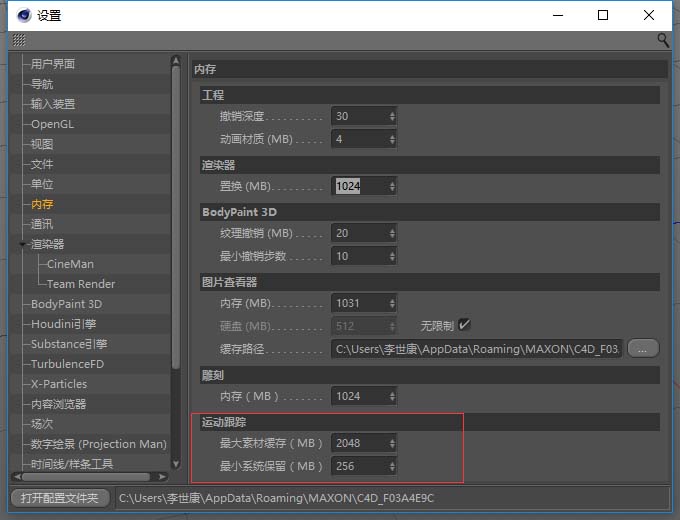
Task: Click the sidebar horizontal scroll right arrow
Action: click(x=163, y=477)
